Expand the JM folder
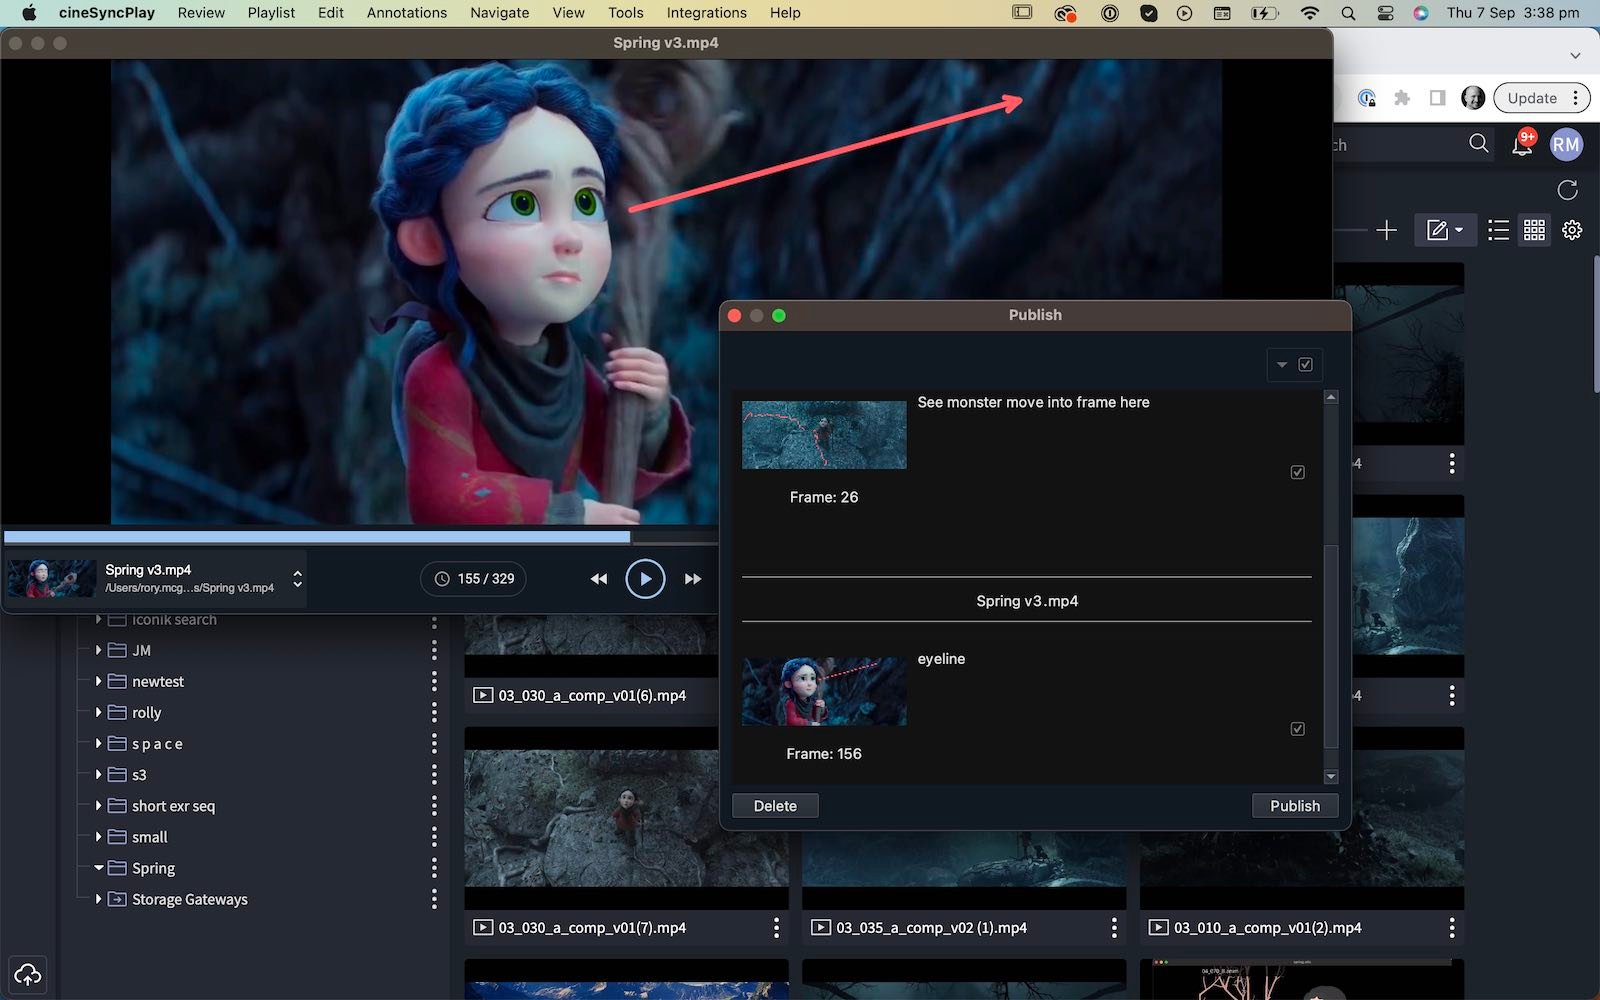 click(98, 650)
